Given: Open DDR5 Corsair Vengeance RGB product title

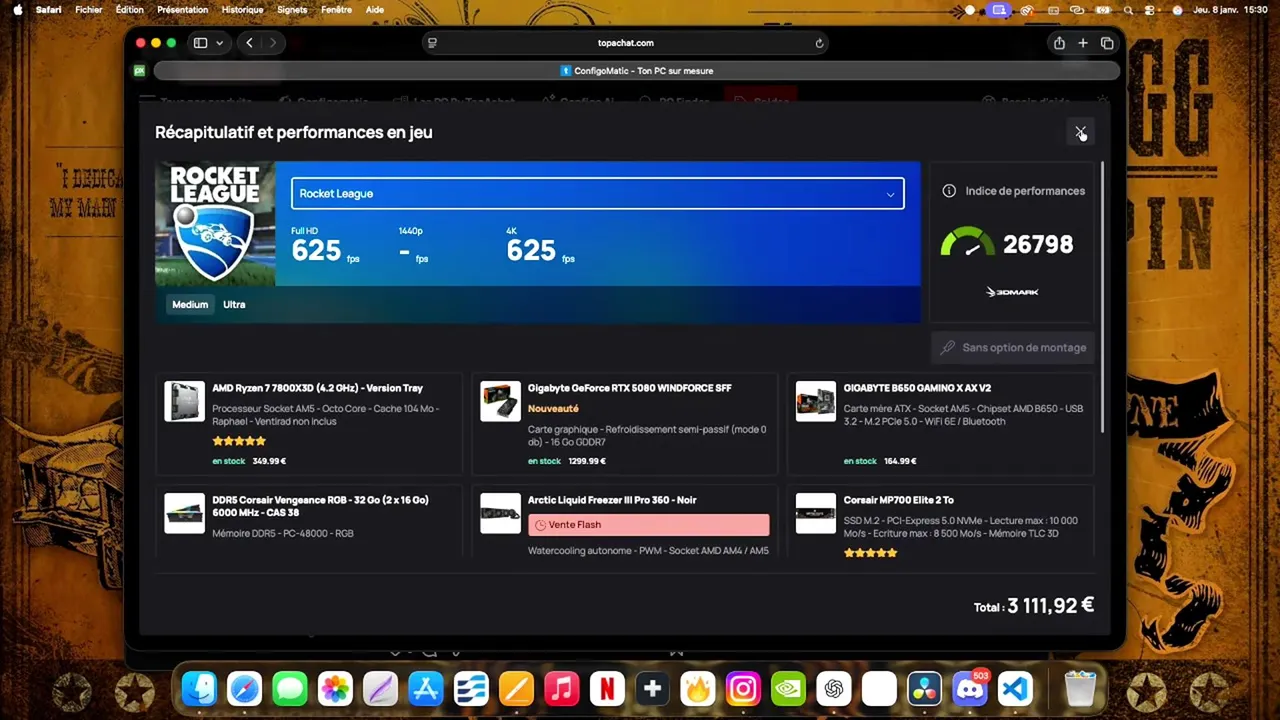Looking at the screenshot, I should click(320, 506).
